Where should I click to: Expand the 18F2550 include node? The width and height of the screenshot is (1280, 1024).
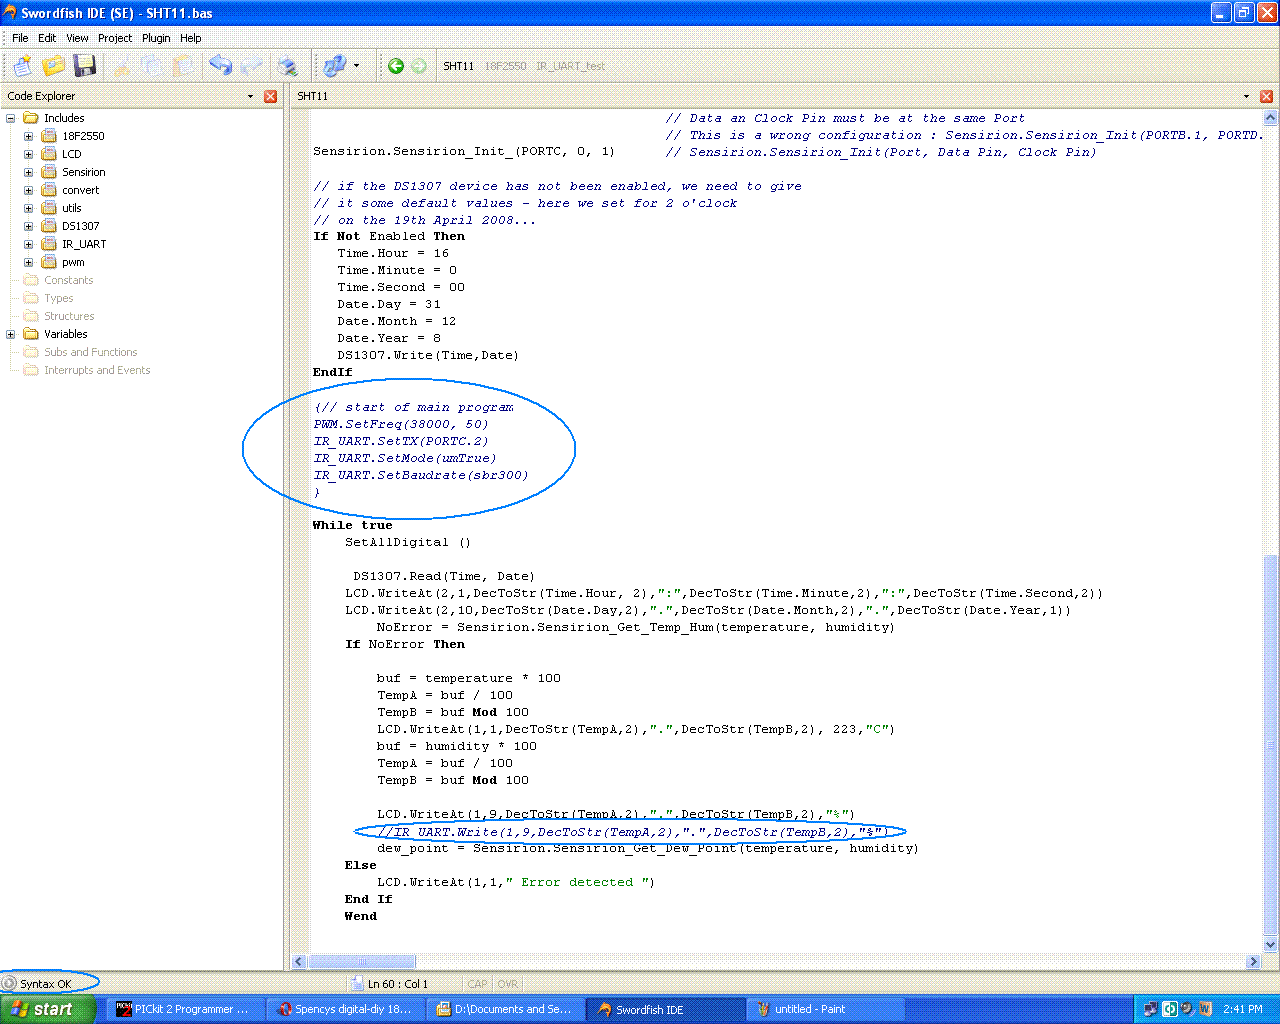[29, 136]
